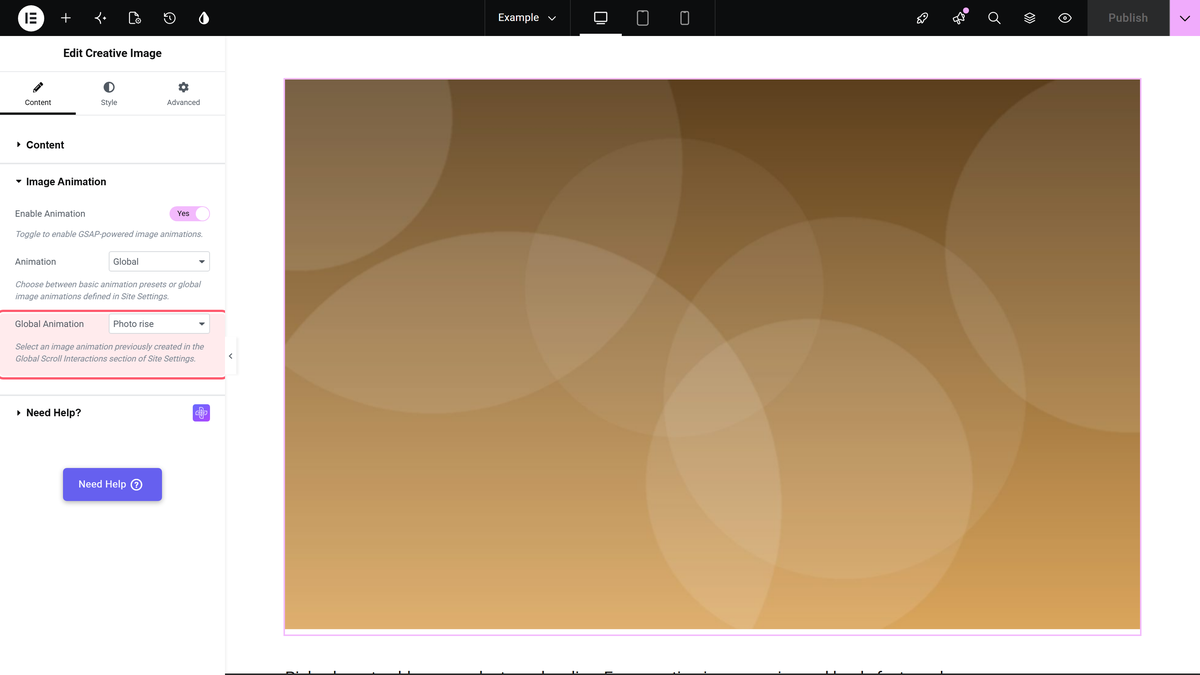1200x675 pixels.
Task: Switch to tablet device view
Action: [643, 18]
